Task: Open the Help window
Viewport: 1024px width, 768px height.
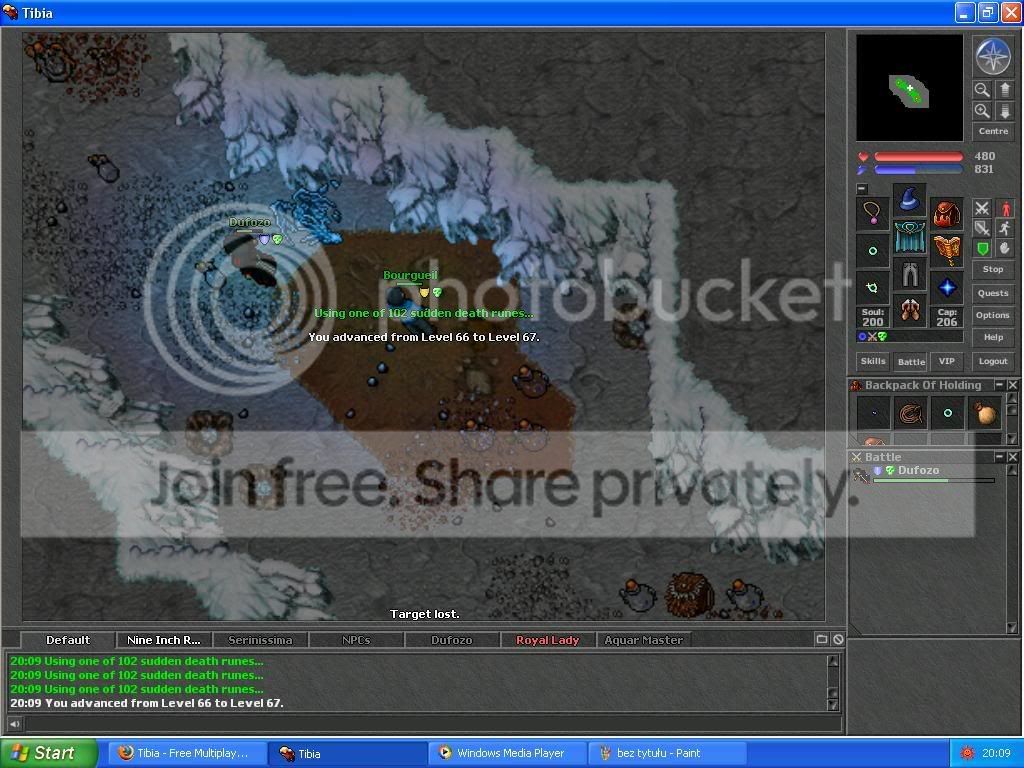Action: coord(993,337)
